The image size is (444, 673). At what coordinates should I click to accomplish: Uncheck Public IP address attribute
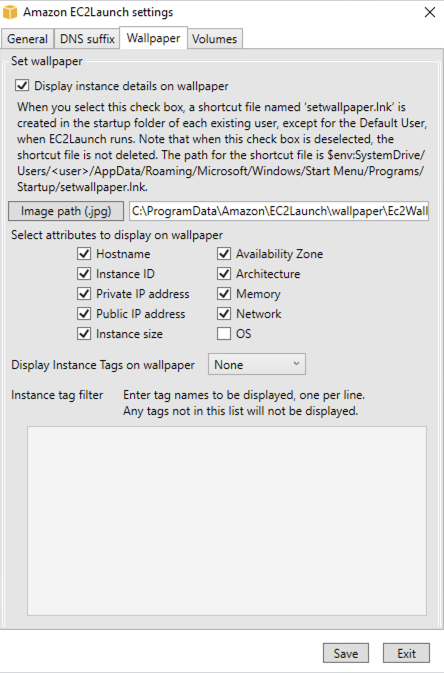tap(84, 314)
